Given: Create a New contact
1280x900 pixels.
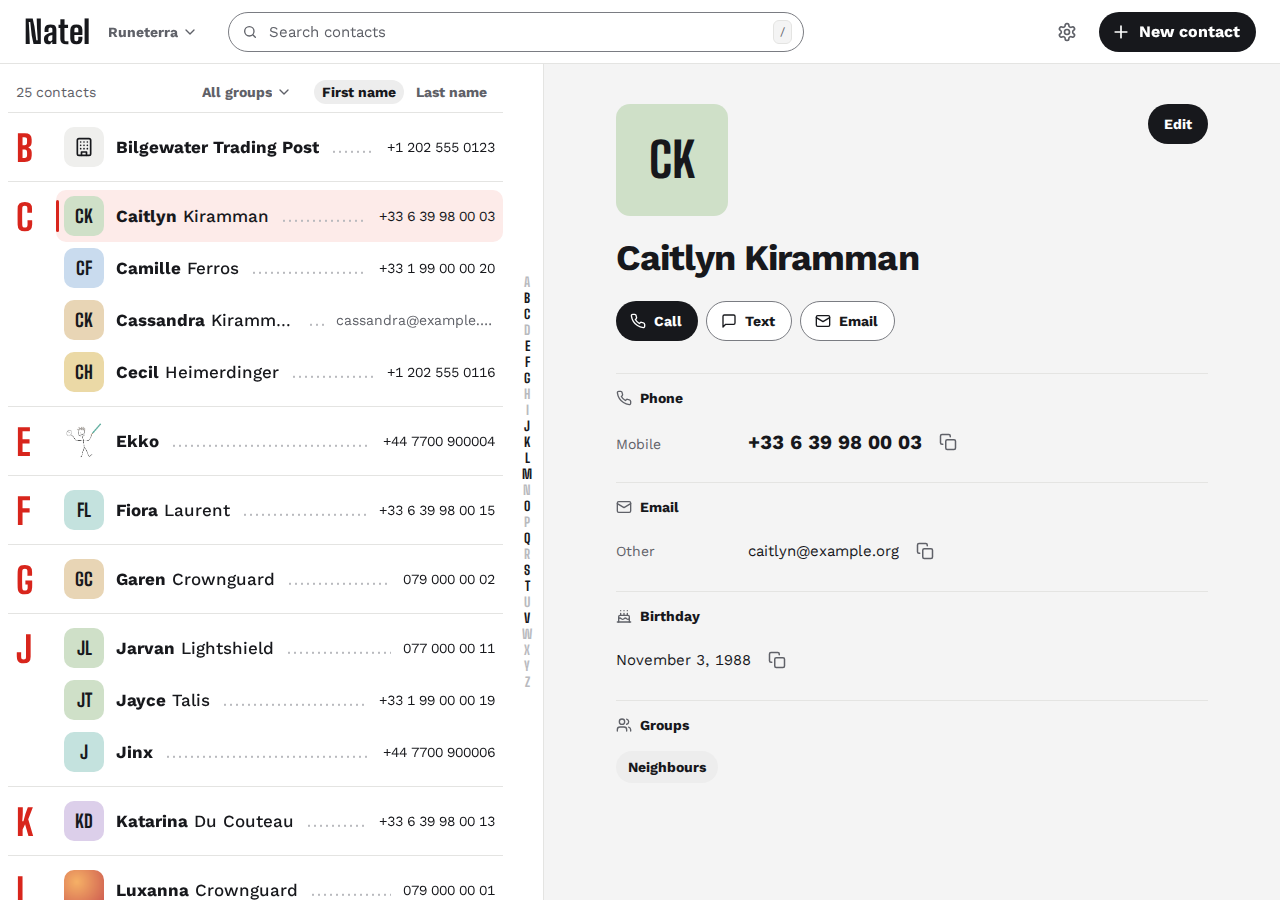Looking at the screenshot, I should 1177,32.
